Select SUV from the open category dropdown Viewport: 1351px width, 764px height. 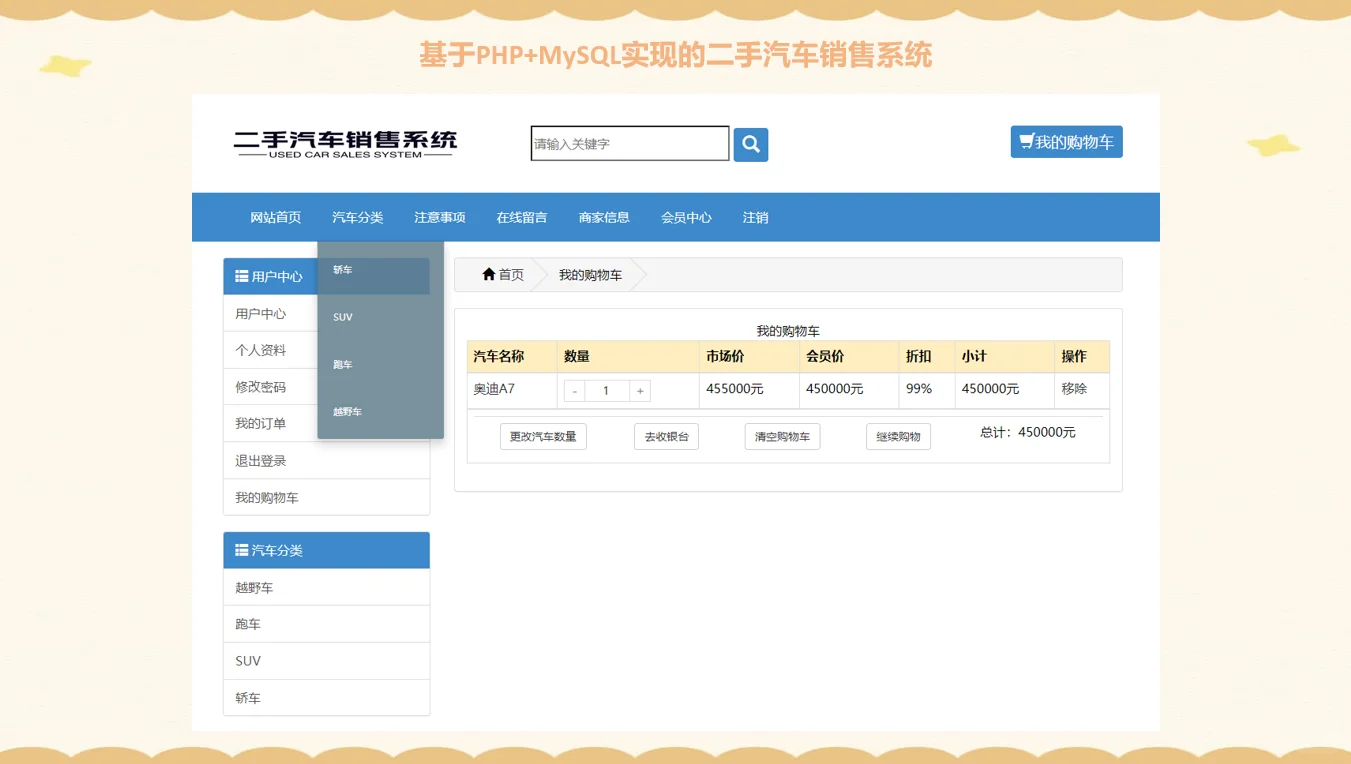click(342, 317)
